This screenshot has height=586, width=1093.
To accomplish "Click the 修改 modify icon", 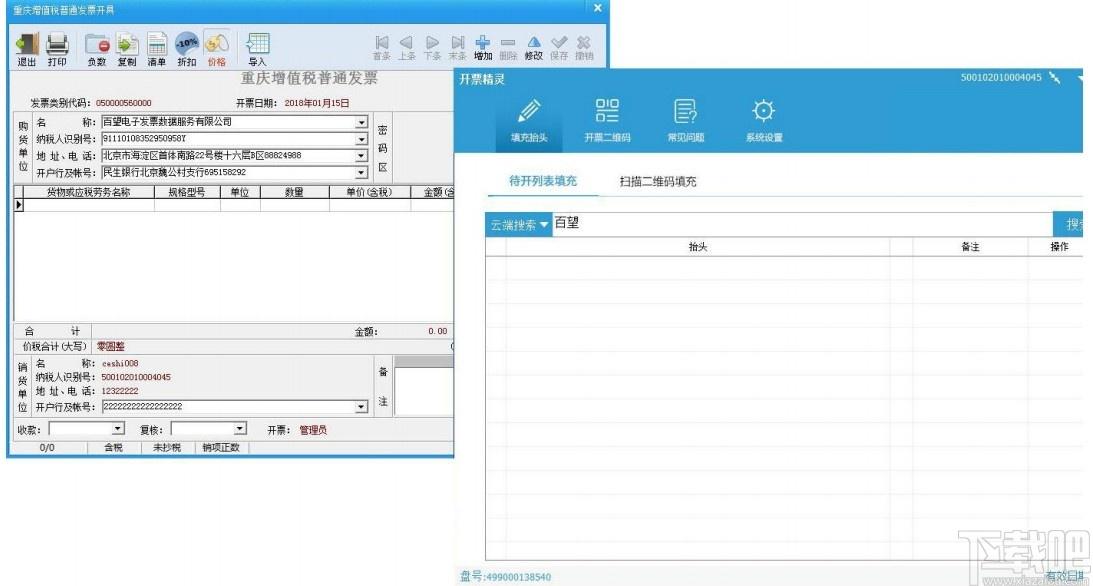I will [x=533, y=48].
